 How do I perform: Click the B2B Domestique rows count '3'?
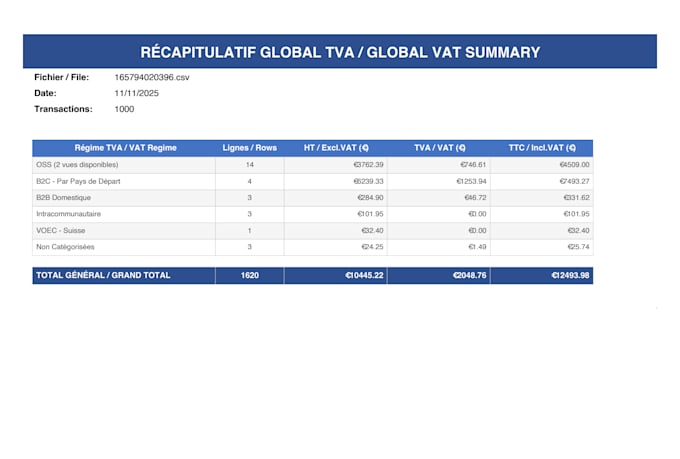point(249,198)
